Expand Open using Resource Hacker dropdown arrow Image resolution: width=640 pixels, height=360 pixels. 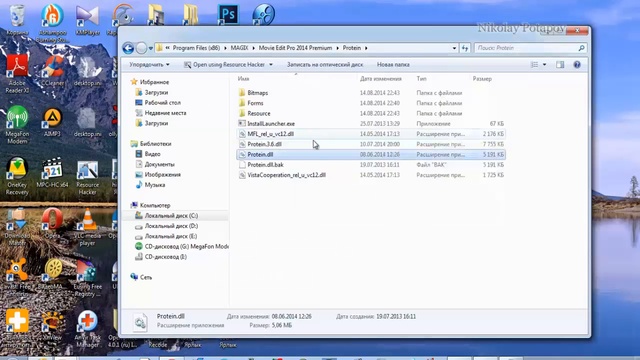coord(271,64)
